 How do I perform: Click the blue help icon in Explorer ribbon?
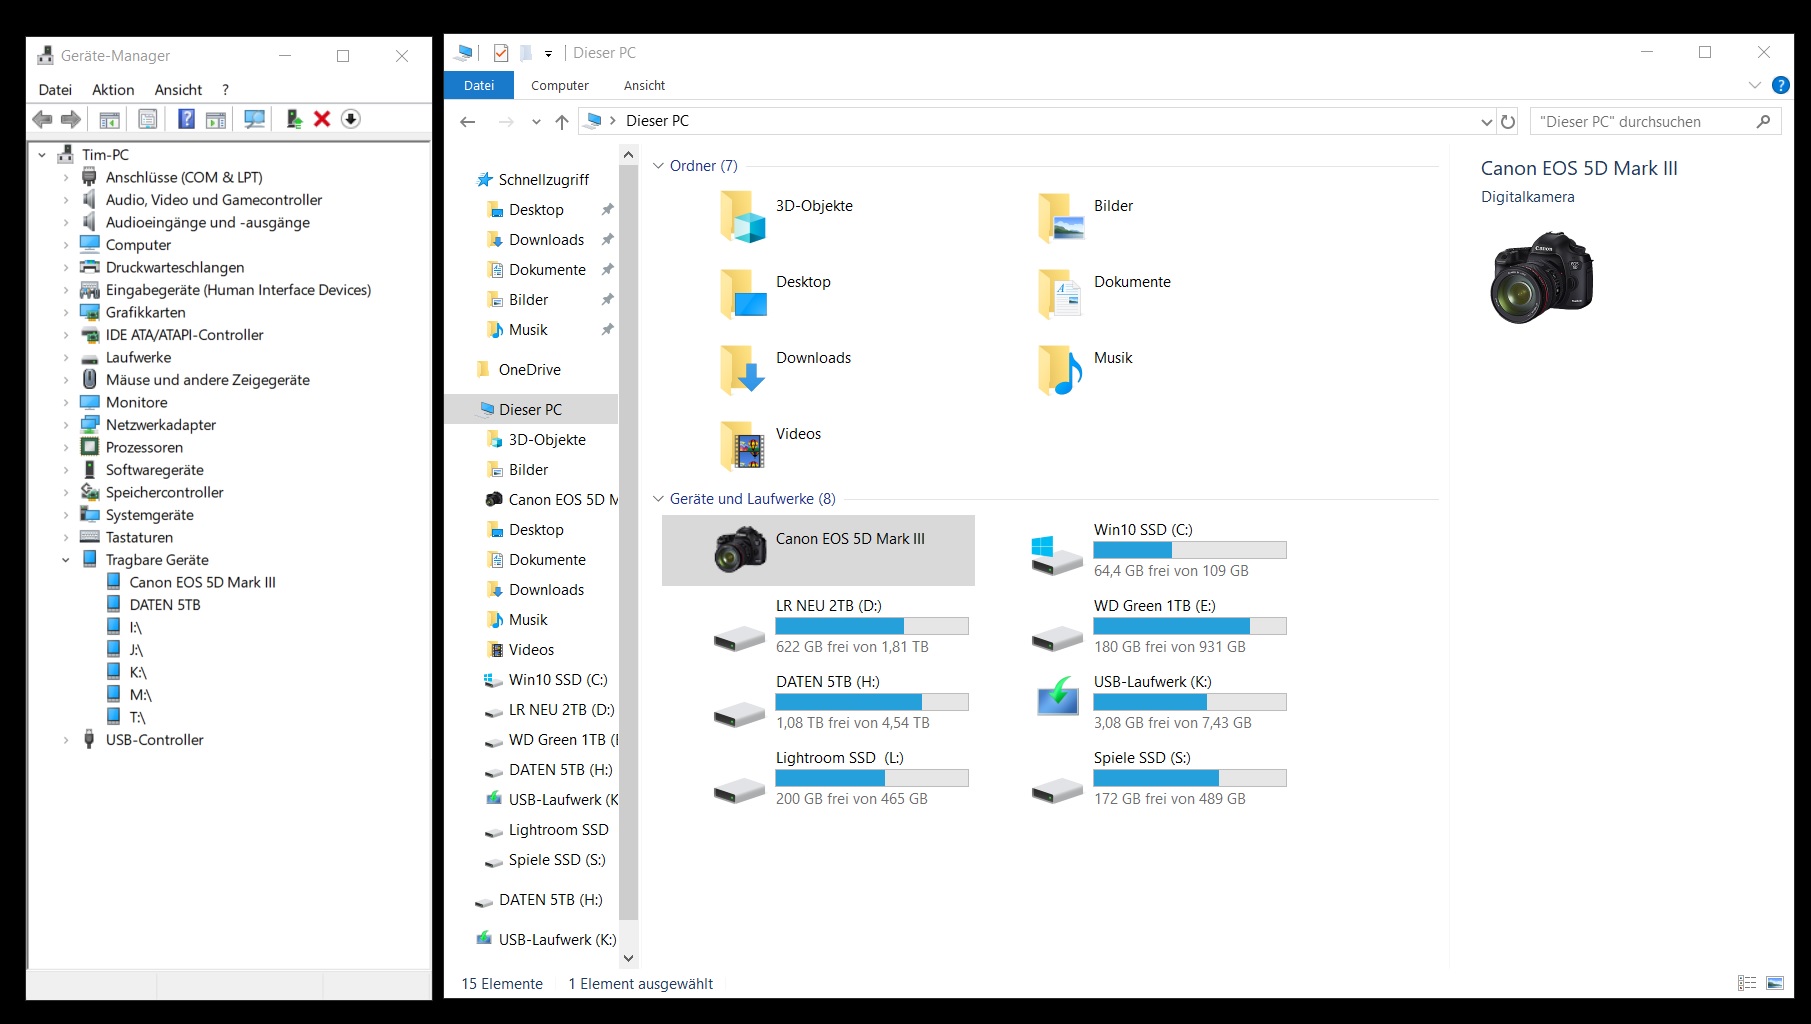(x=1780, y=85)
